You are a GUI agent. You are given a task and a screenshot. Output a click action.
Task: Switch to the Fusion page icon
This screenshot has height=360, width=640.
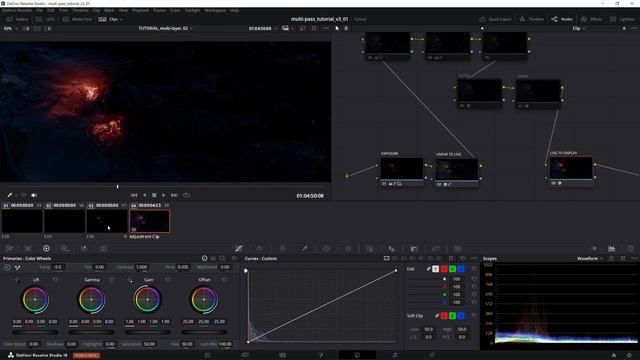tap(320, 355)
